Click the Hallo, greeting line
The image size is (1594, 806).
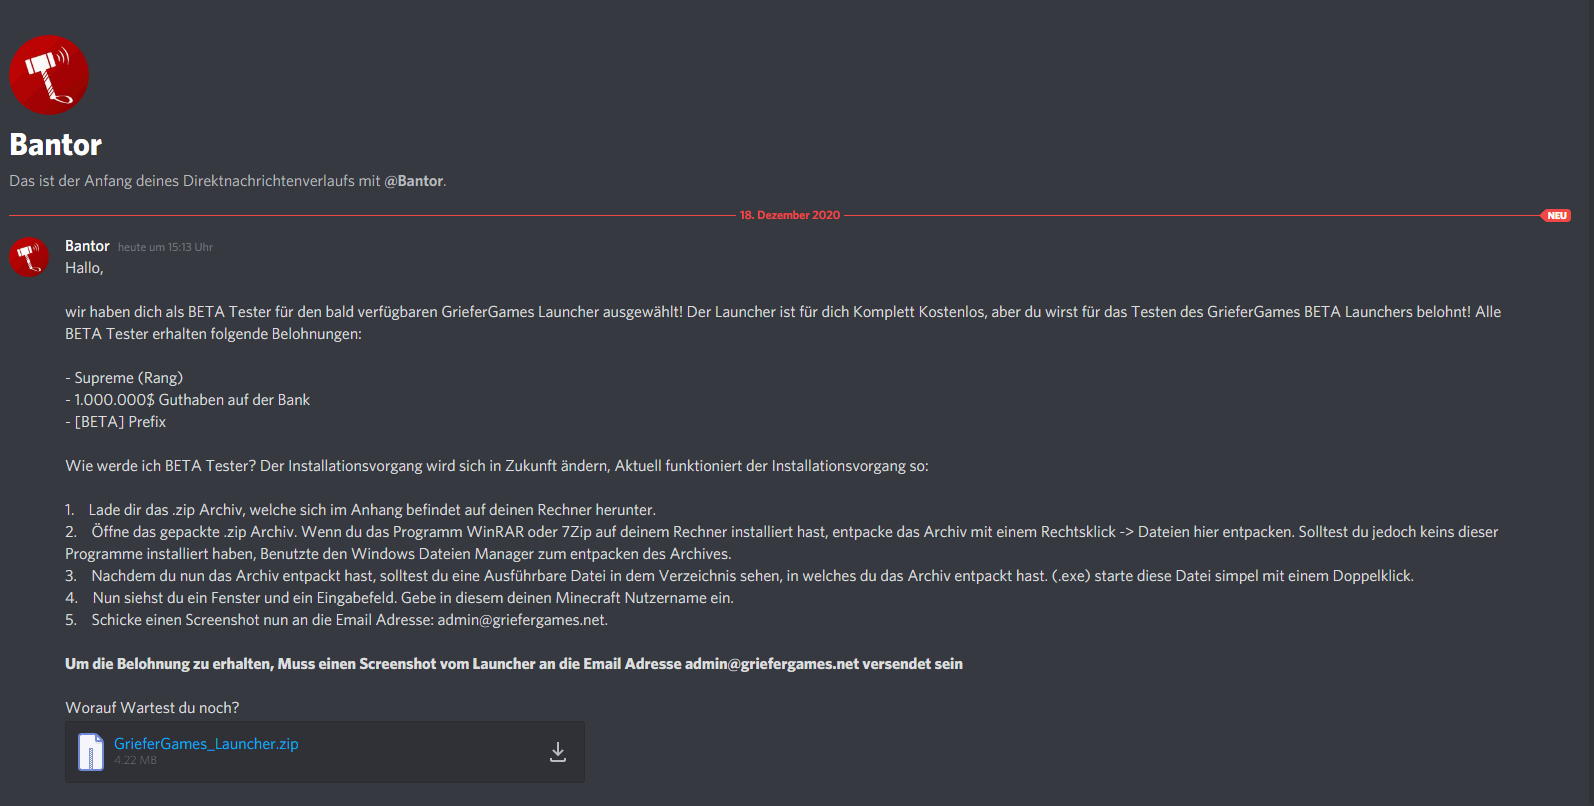coord(84,268)
